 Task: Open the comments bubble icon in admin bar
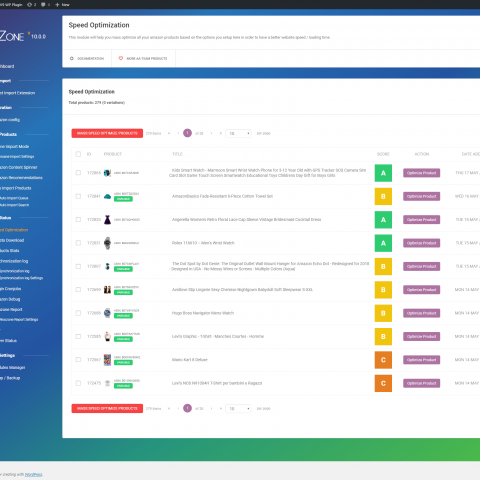point(43,5)
